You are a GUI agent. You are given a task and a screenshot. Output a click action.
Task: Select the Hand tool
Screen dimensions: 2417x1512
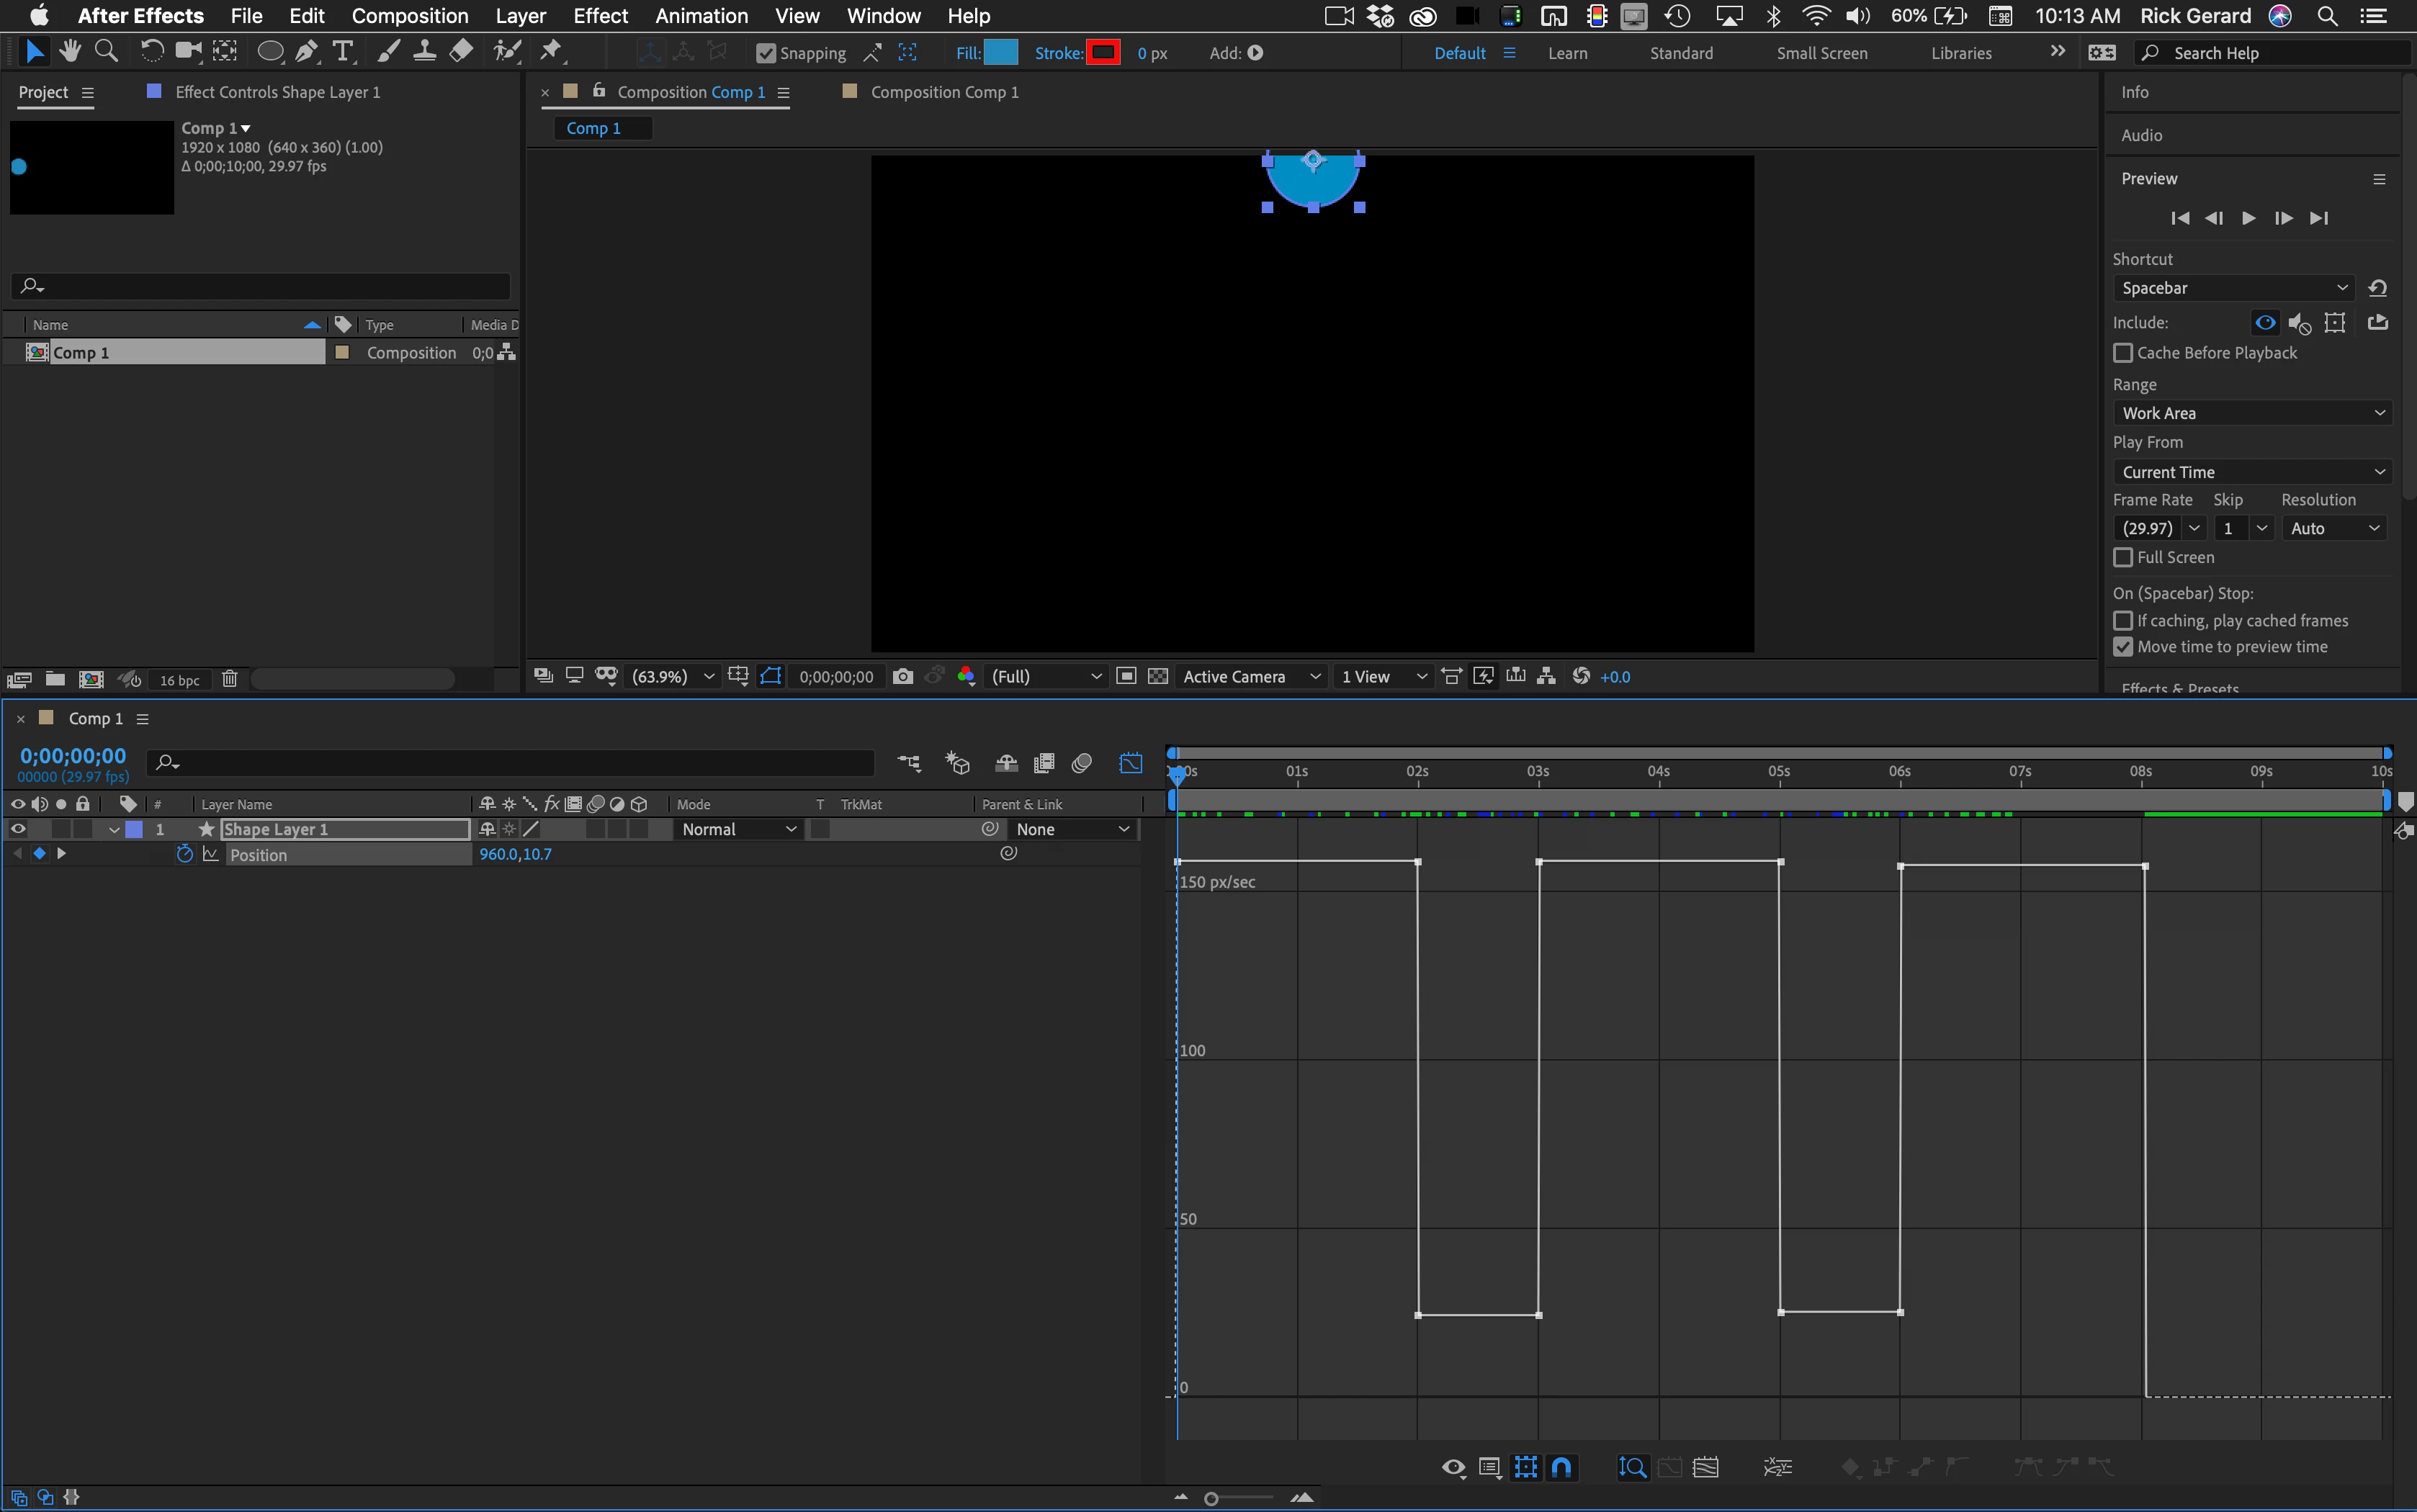(69, 51)
